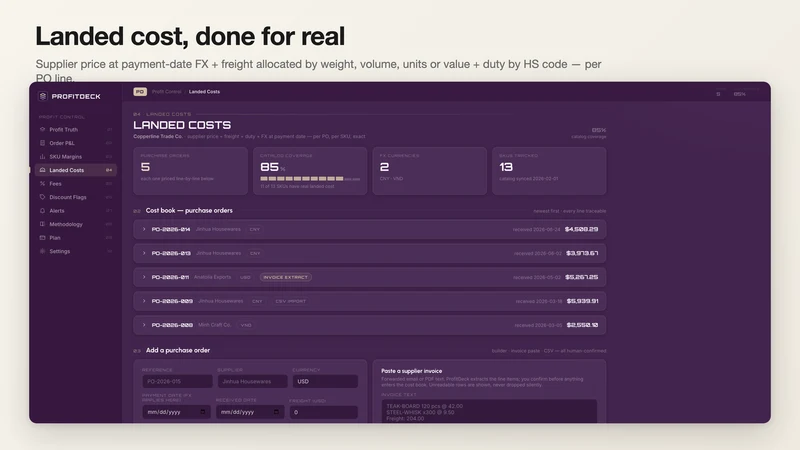The width and height of the screenshot is (800, 450).
Task: Open the Methodology book icon
Action: pos(42,224)
